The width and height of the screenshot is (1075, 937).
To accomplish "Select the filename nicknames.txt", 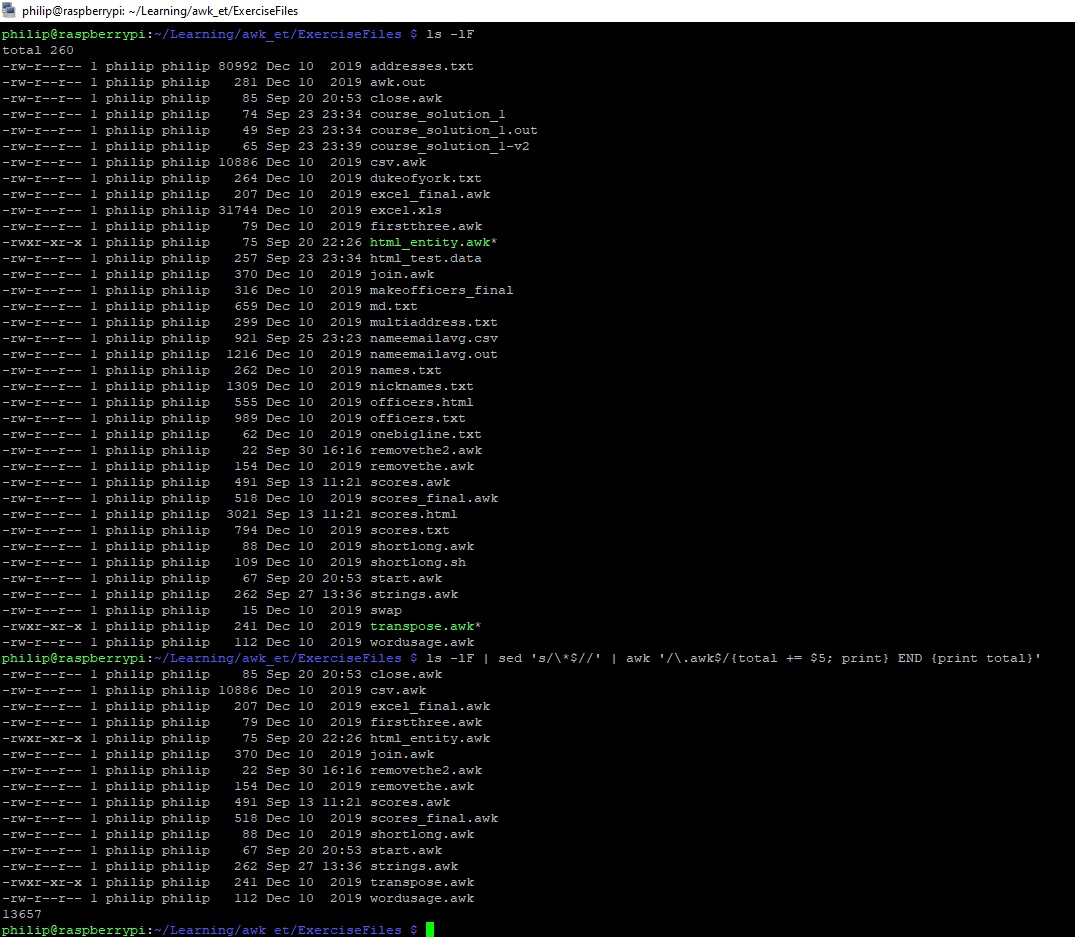I will click(x=422, y=386).
